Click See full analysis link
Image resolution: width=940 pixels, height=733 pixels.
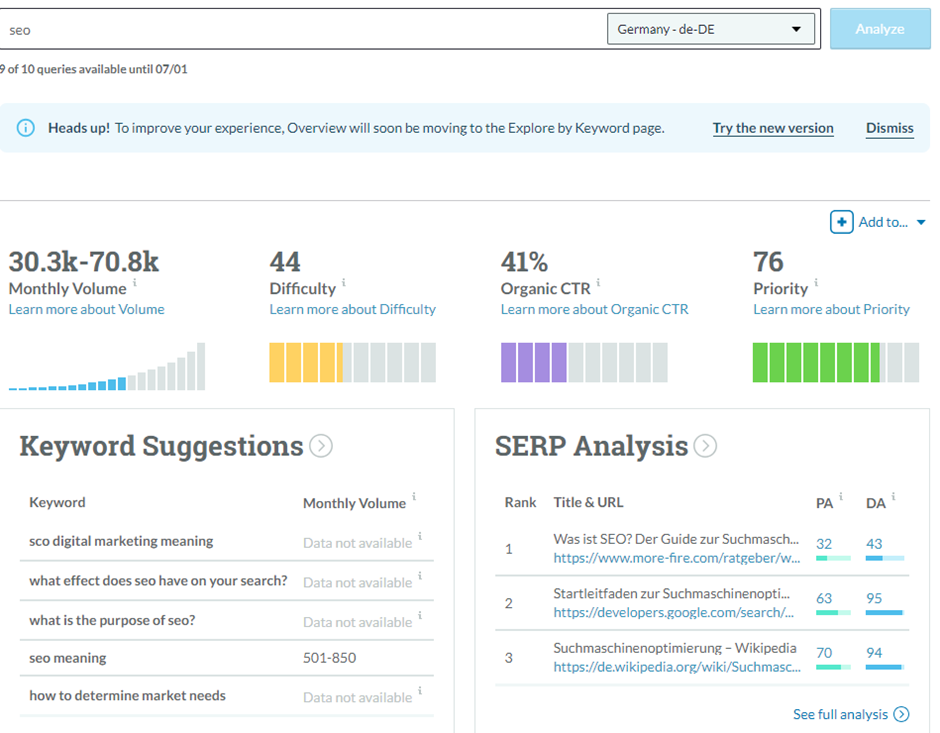click(850, 714)
